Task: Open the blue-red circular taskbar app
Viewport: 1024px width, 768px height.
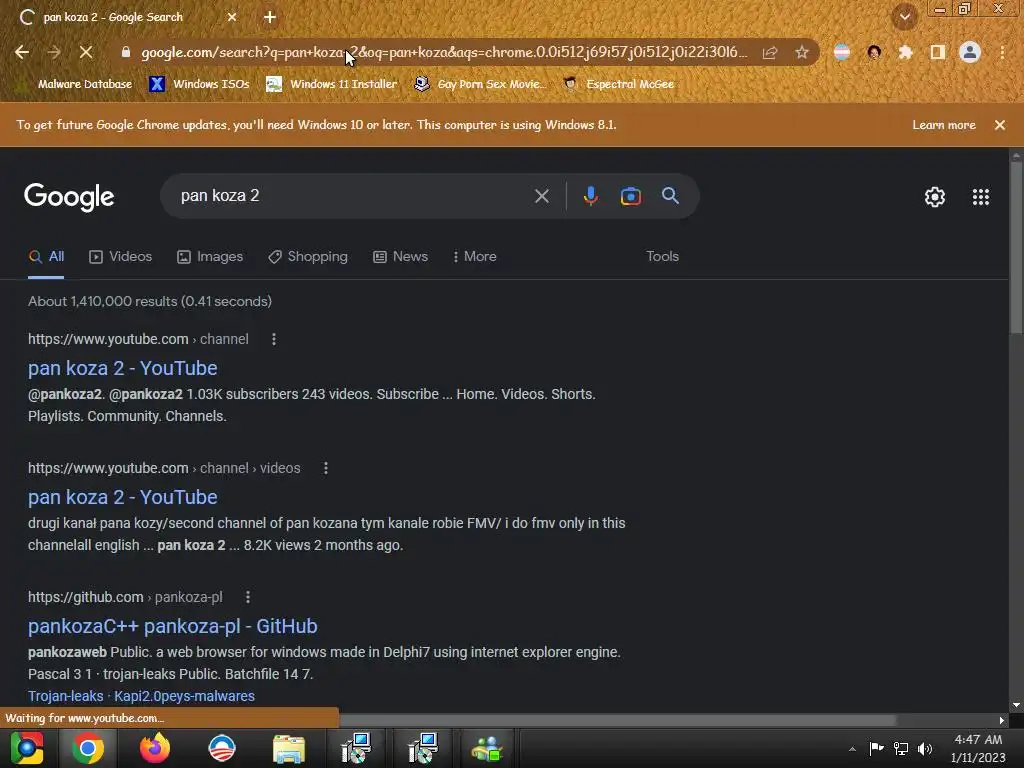Action: 221,748
